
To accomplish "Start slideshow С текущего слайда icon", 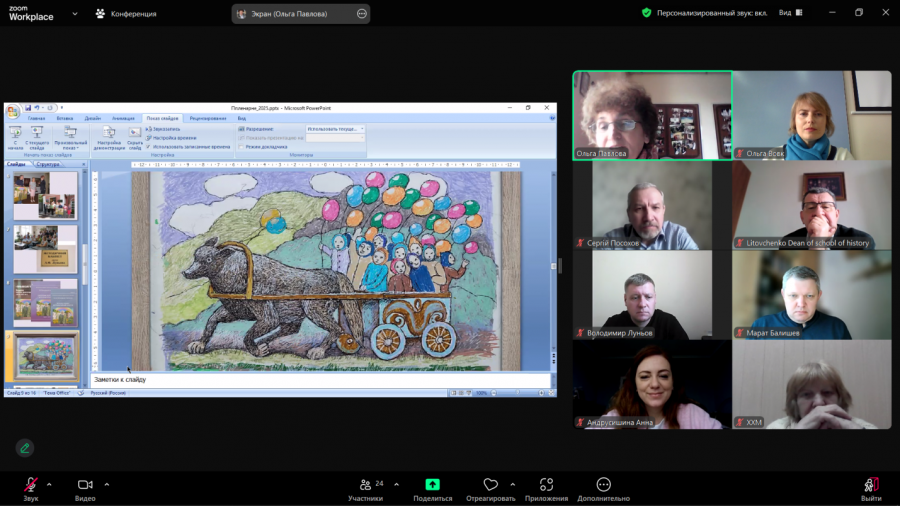I will click(x=37, y=133).
